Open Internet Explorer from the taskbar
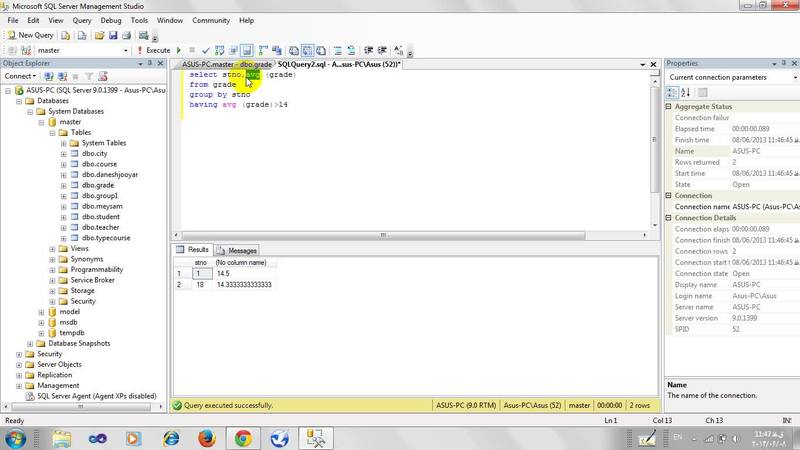Image resolution: width=800 pixels, height=450 pixels. [170, 438]
